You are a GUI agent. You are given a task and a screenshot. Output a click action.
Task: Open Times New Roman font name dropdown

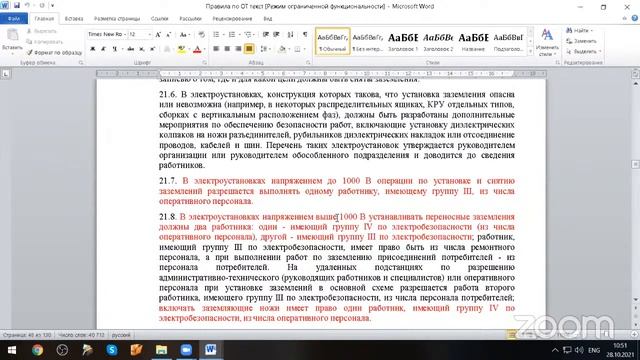(124, 35)
